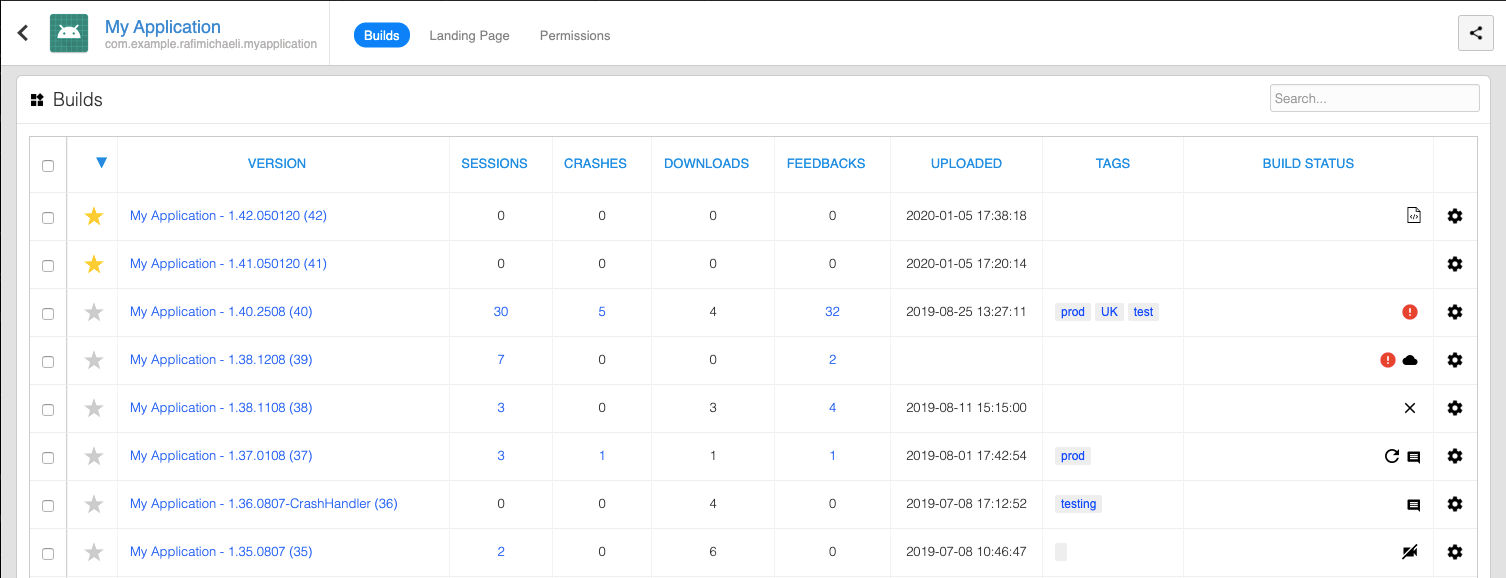This screenshot has width=1506, height=578.
Task: Sort builds by the UPLOADED column
Action: [966, 163]
